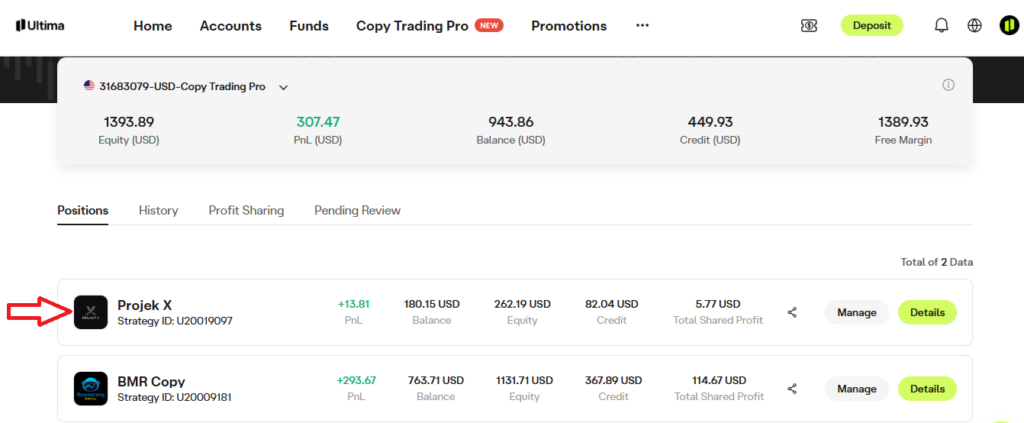
Task: Click BMR Copy balance 763.71 USD
Action: click(436, 380)
